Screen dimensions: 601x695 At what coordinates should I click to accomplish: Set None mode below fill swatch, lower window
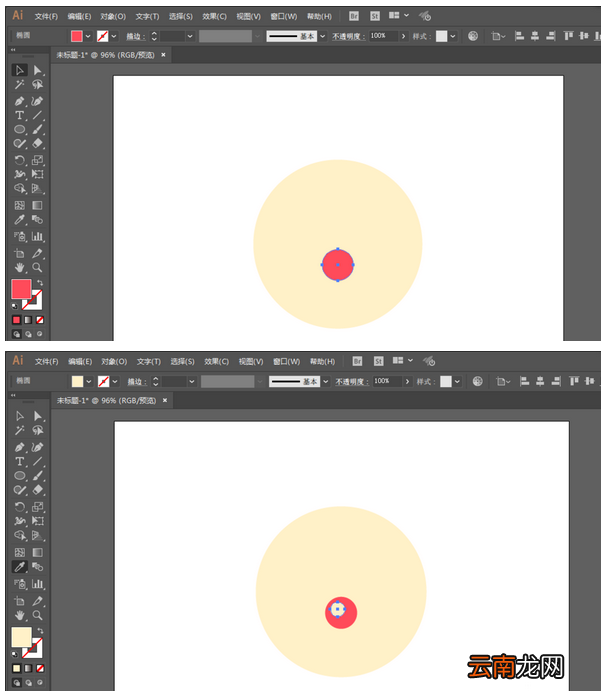pyautogui.click(x=39, y=668)
